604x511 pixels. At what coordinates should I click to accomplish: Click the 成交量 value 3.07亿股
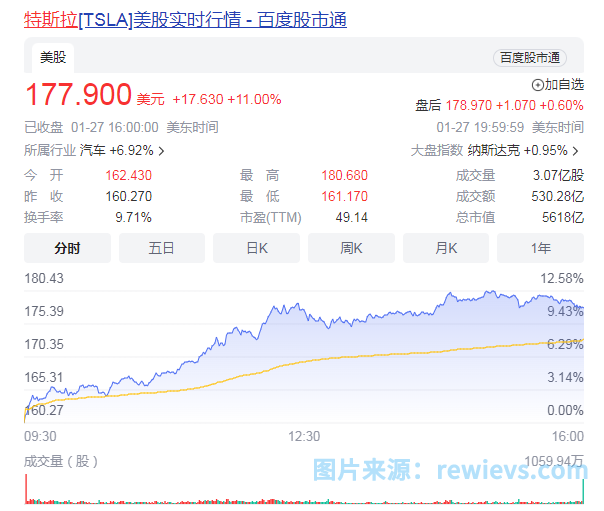coord(559,175)
